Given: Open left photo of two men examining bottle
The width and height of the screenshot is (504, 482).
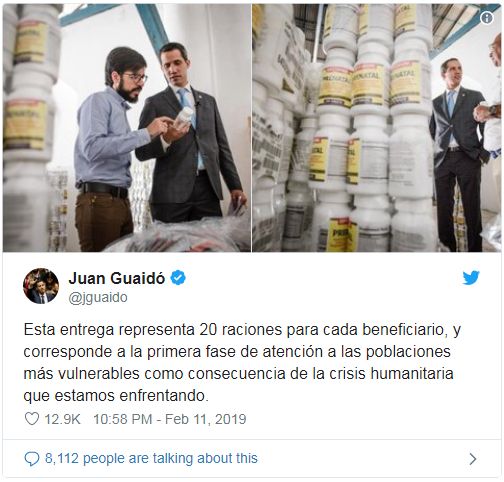Looking at the screenshot, I should [127, 128].
